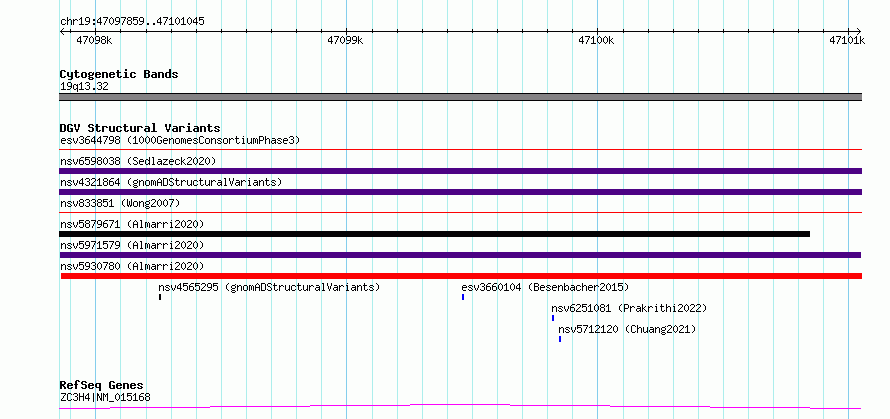This screenshot has height=419, width=890.
Task: Click the RefSeq Genes track heading
Action: click(101, 385)
